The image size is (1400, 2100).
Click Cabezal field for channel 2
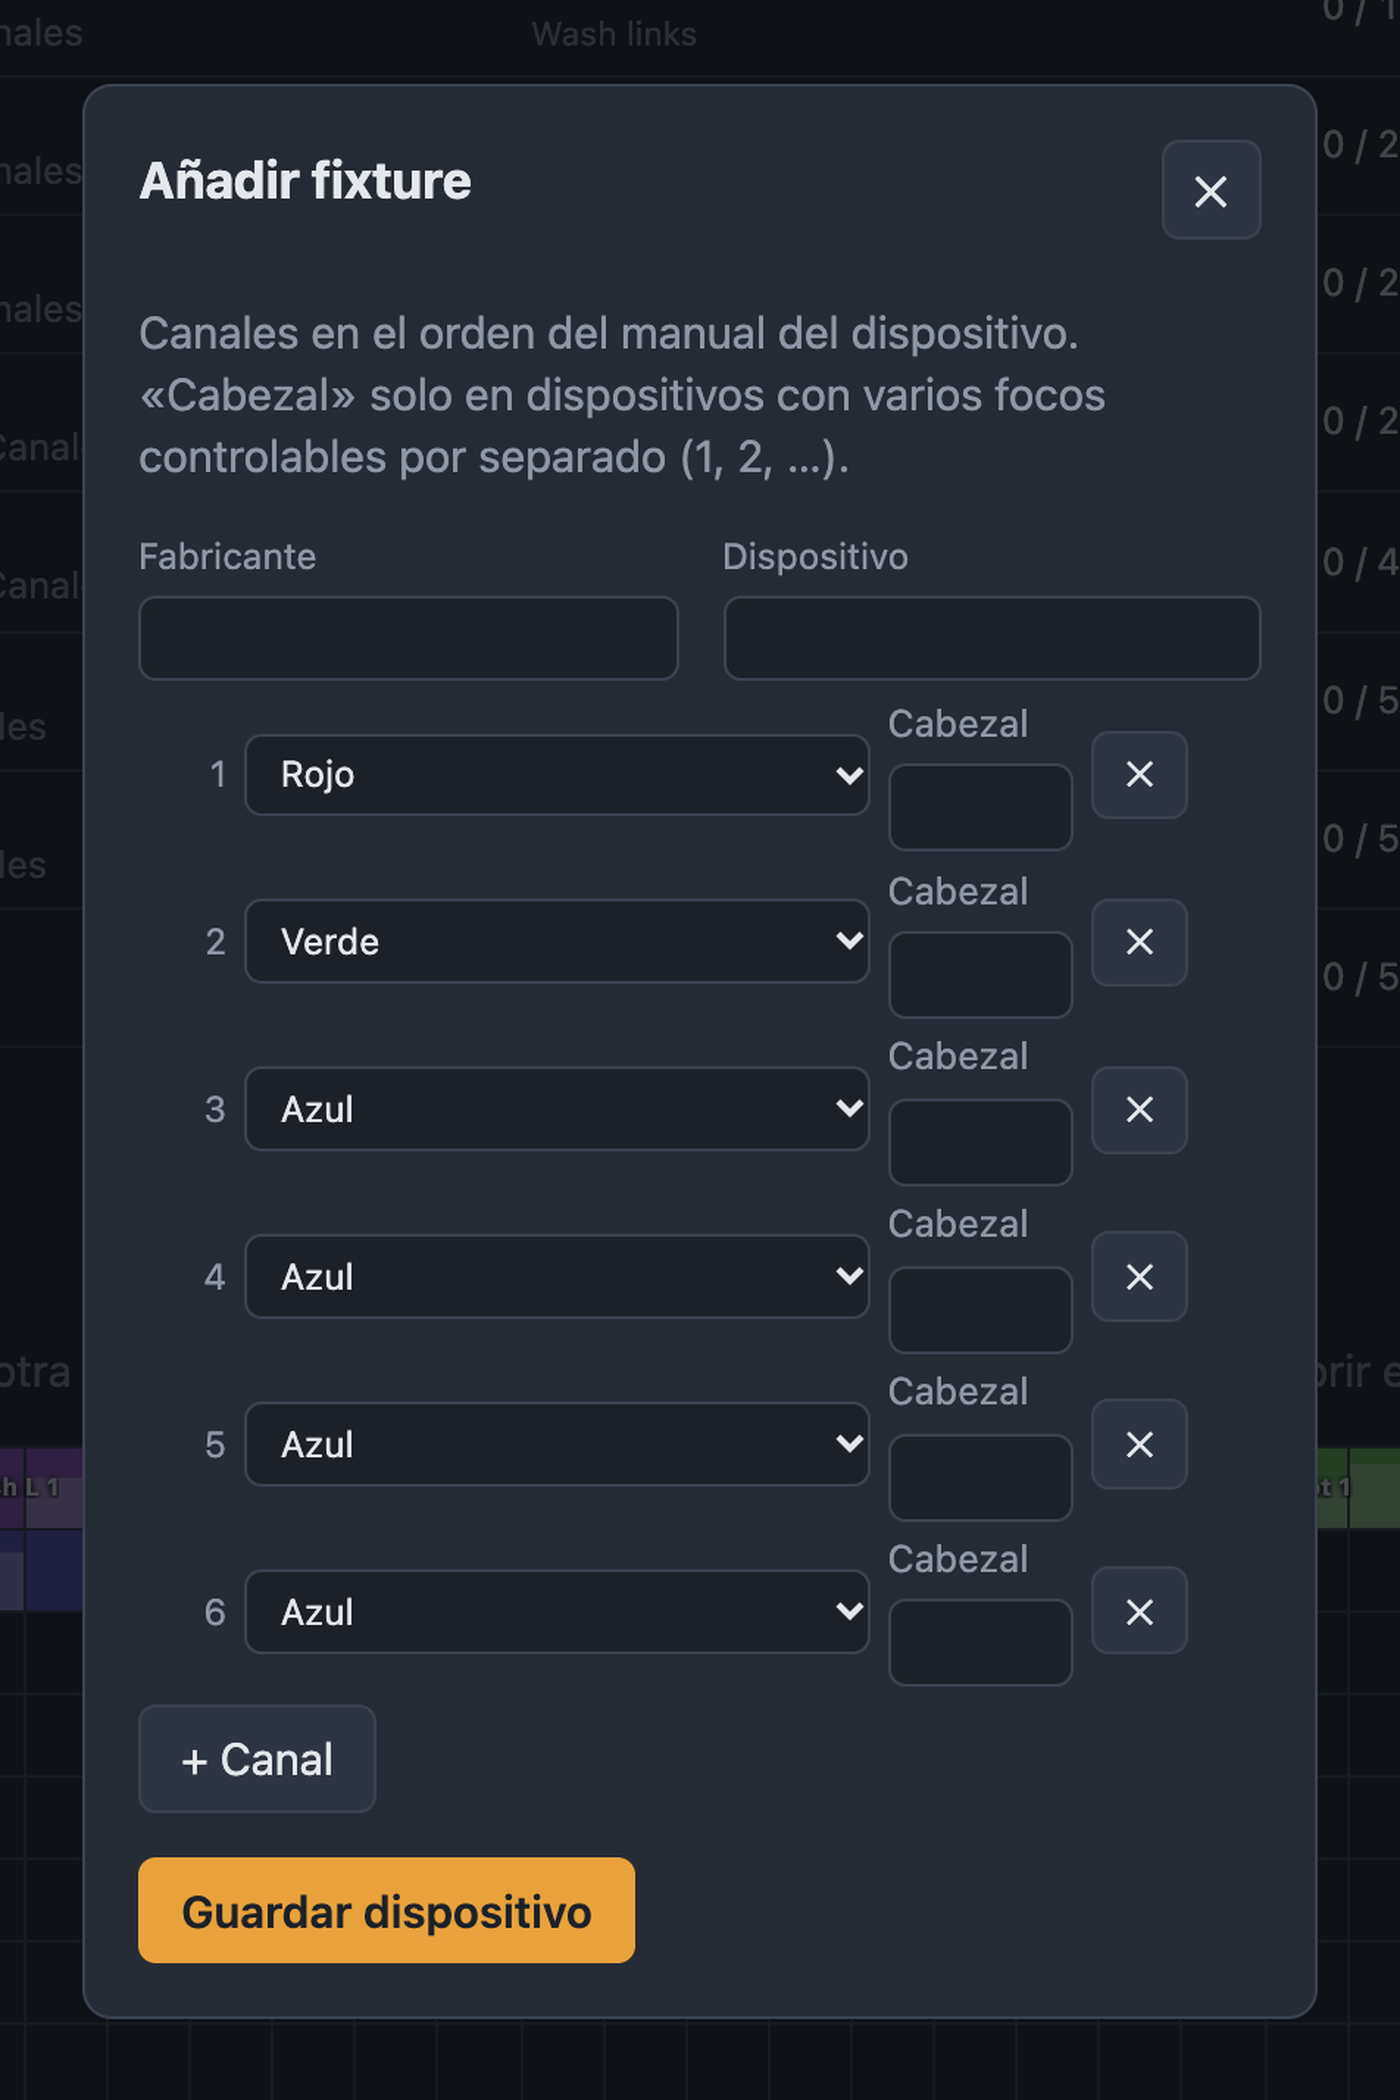coord(980,975)
